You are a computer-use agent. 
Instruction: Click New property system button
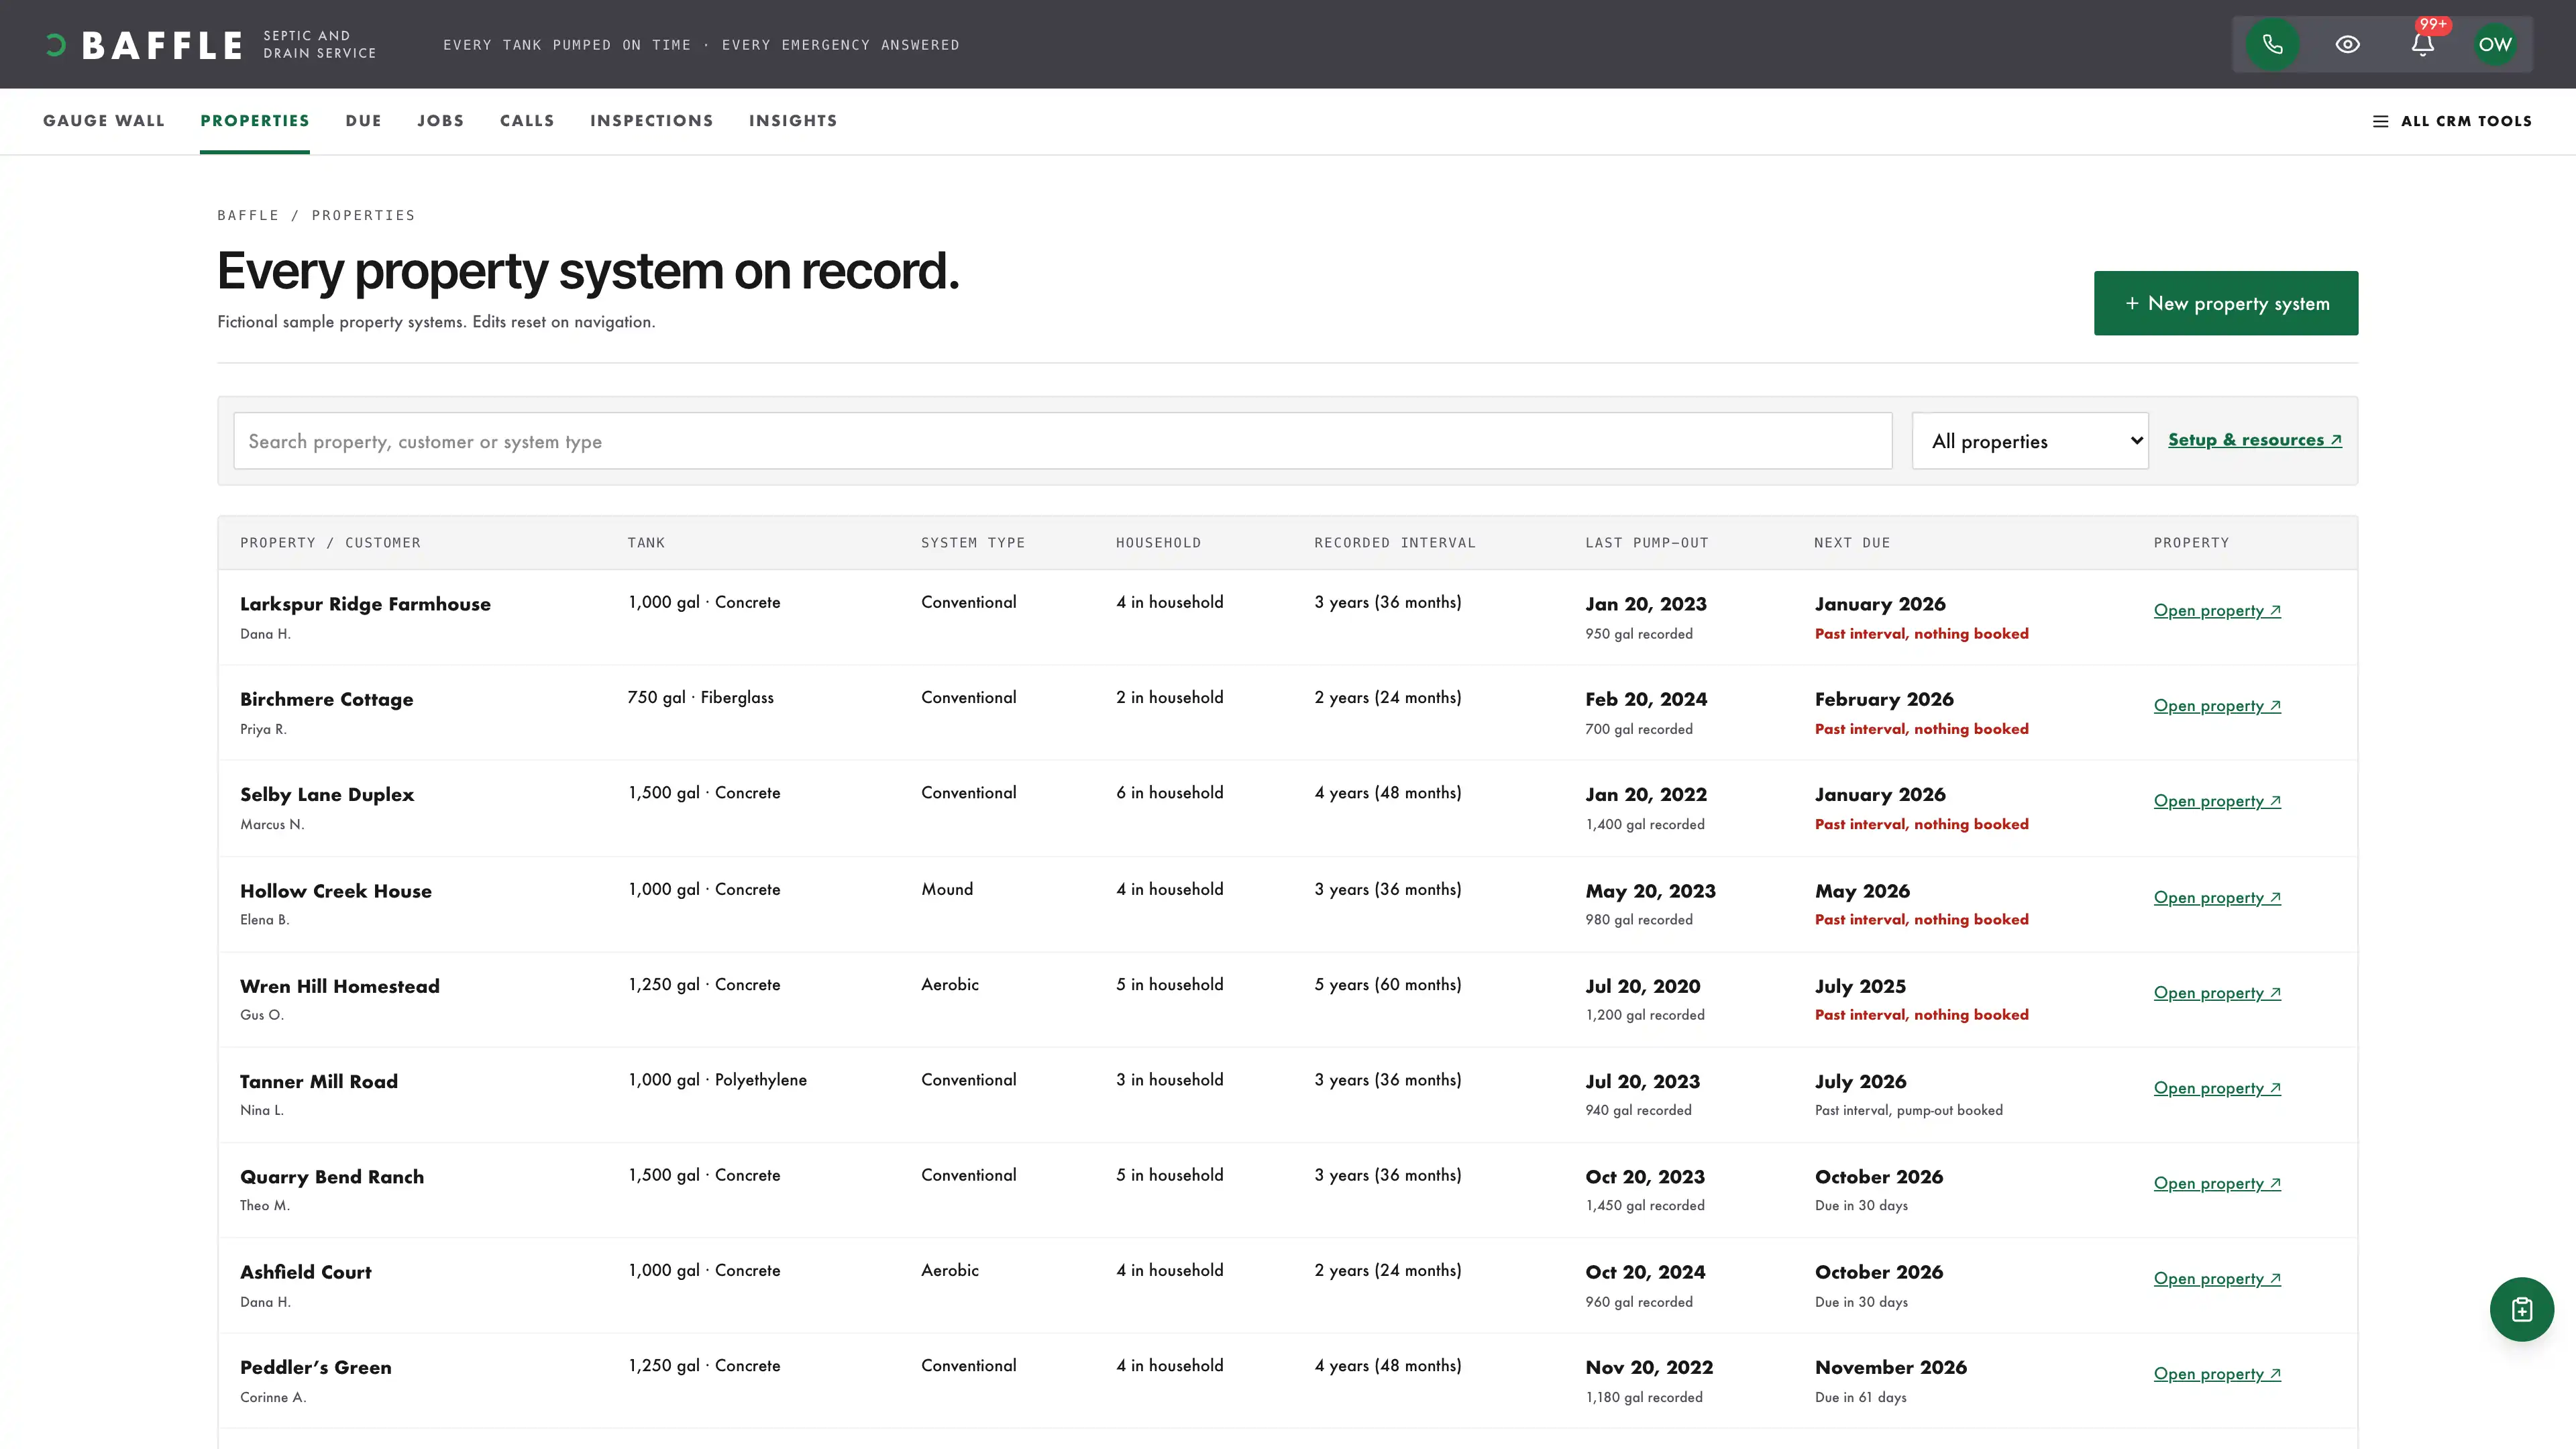pos(2226,303)
